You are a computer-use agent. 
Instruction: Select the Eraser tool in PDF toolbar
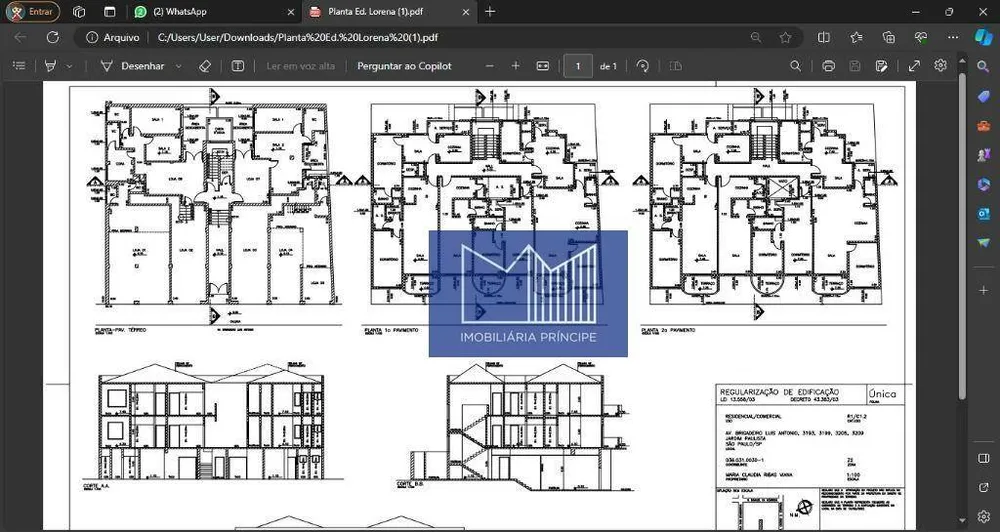pos(205,66)
